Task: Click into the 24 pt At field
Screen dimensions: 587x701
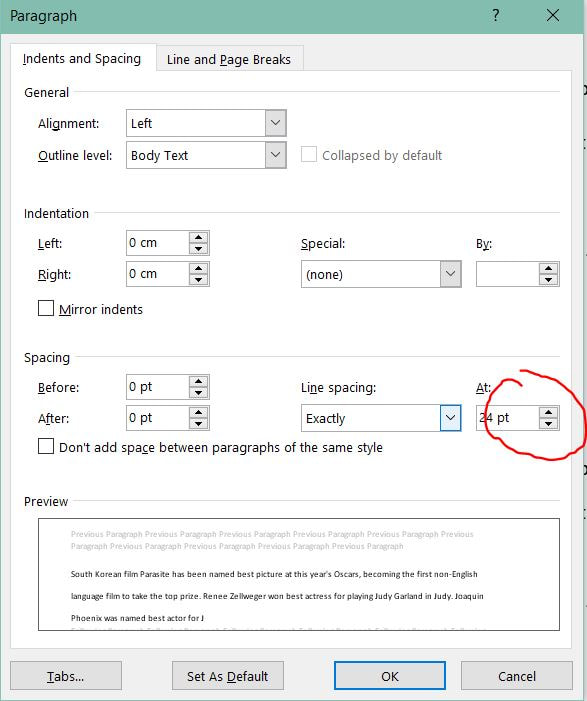Action: [x=507, y=418]
